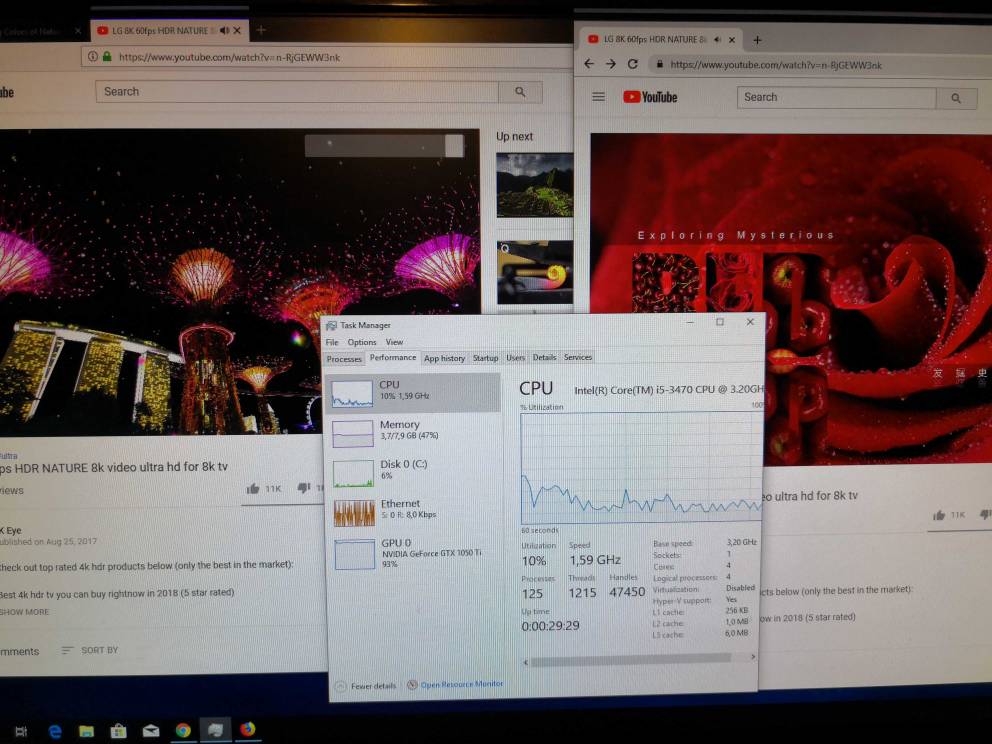Open Microsoft Store from the taskbar
Screen dimensions: 992x744
point(118,732)
